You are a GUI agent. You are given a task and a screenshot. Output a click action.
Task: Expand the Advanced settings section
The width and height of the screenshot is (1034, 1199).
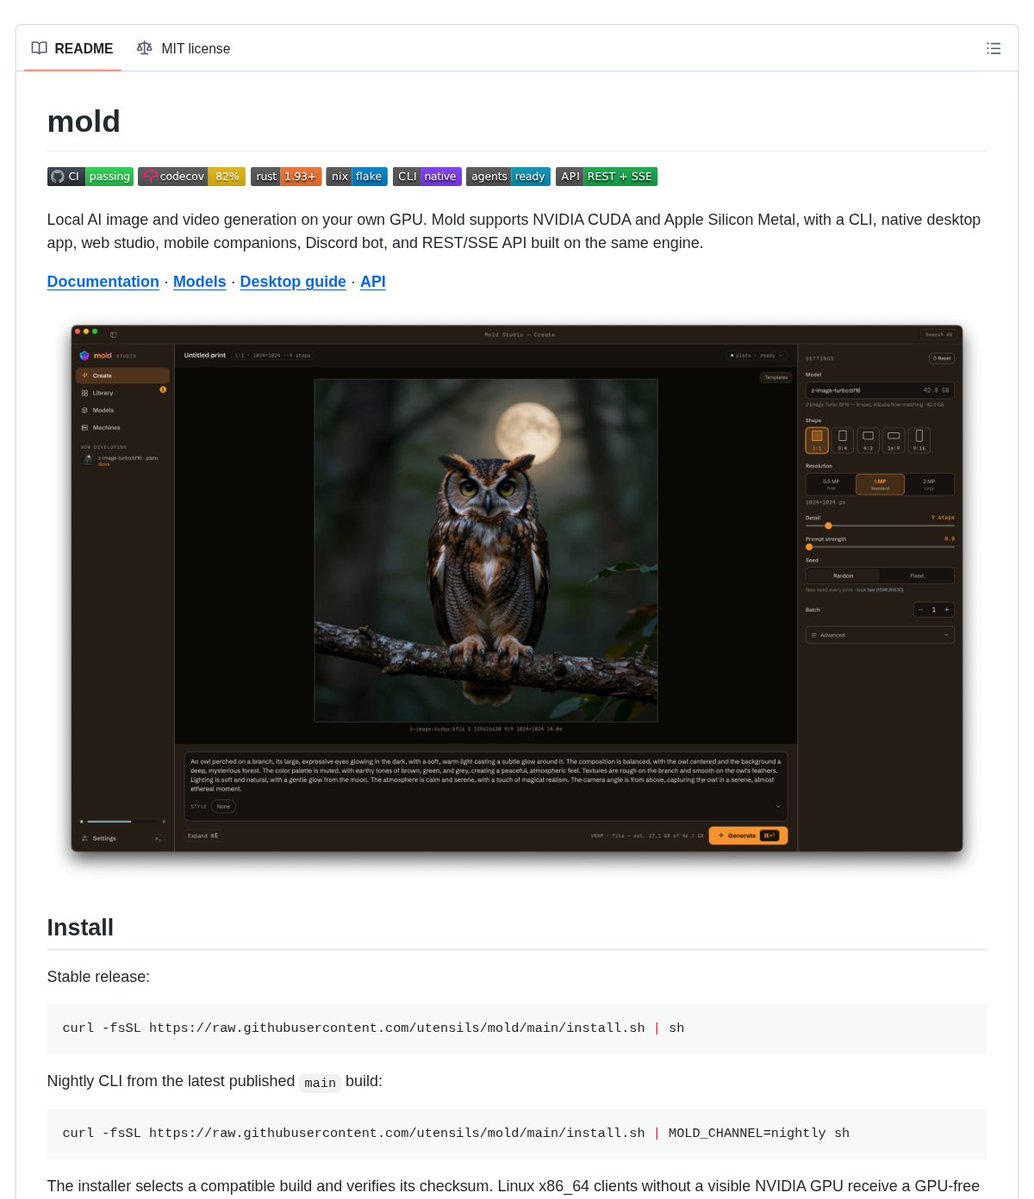pos(880,635)
